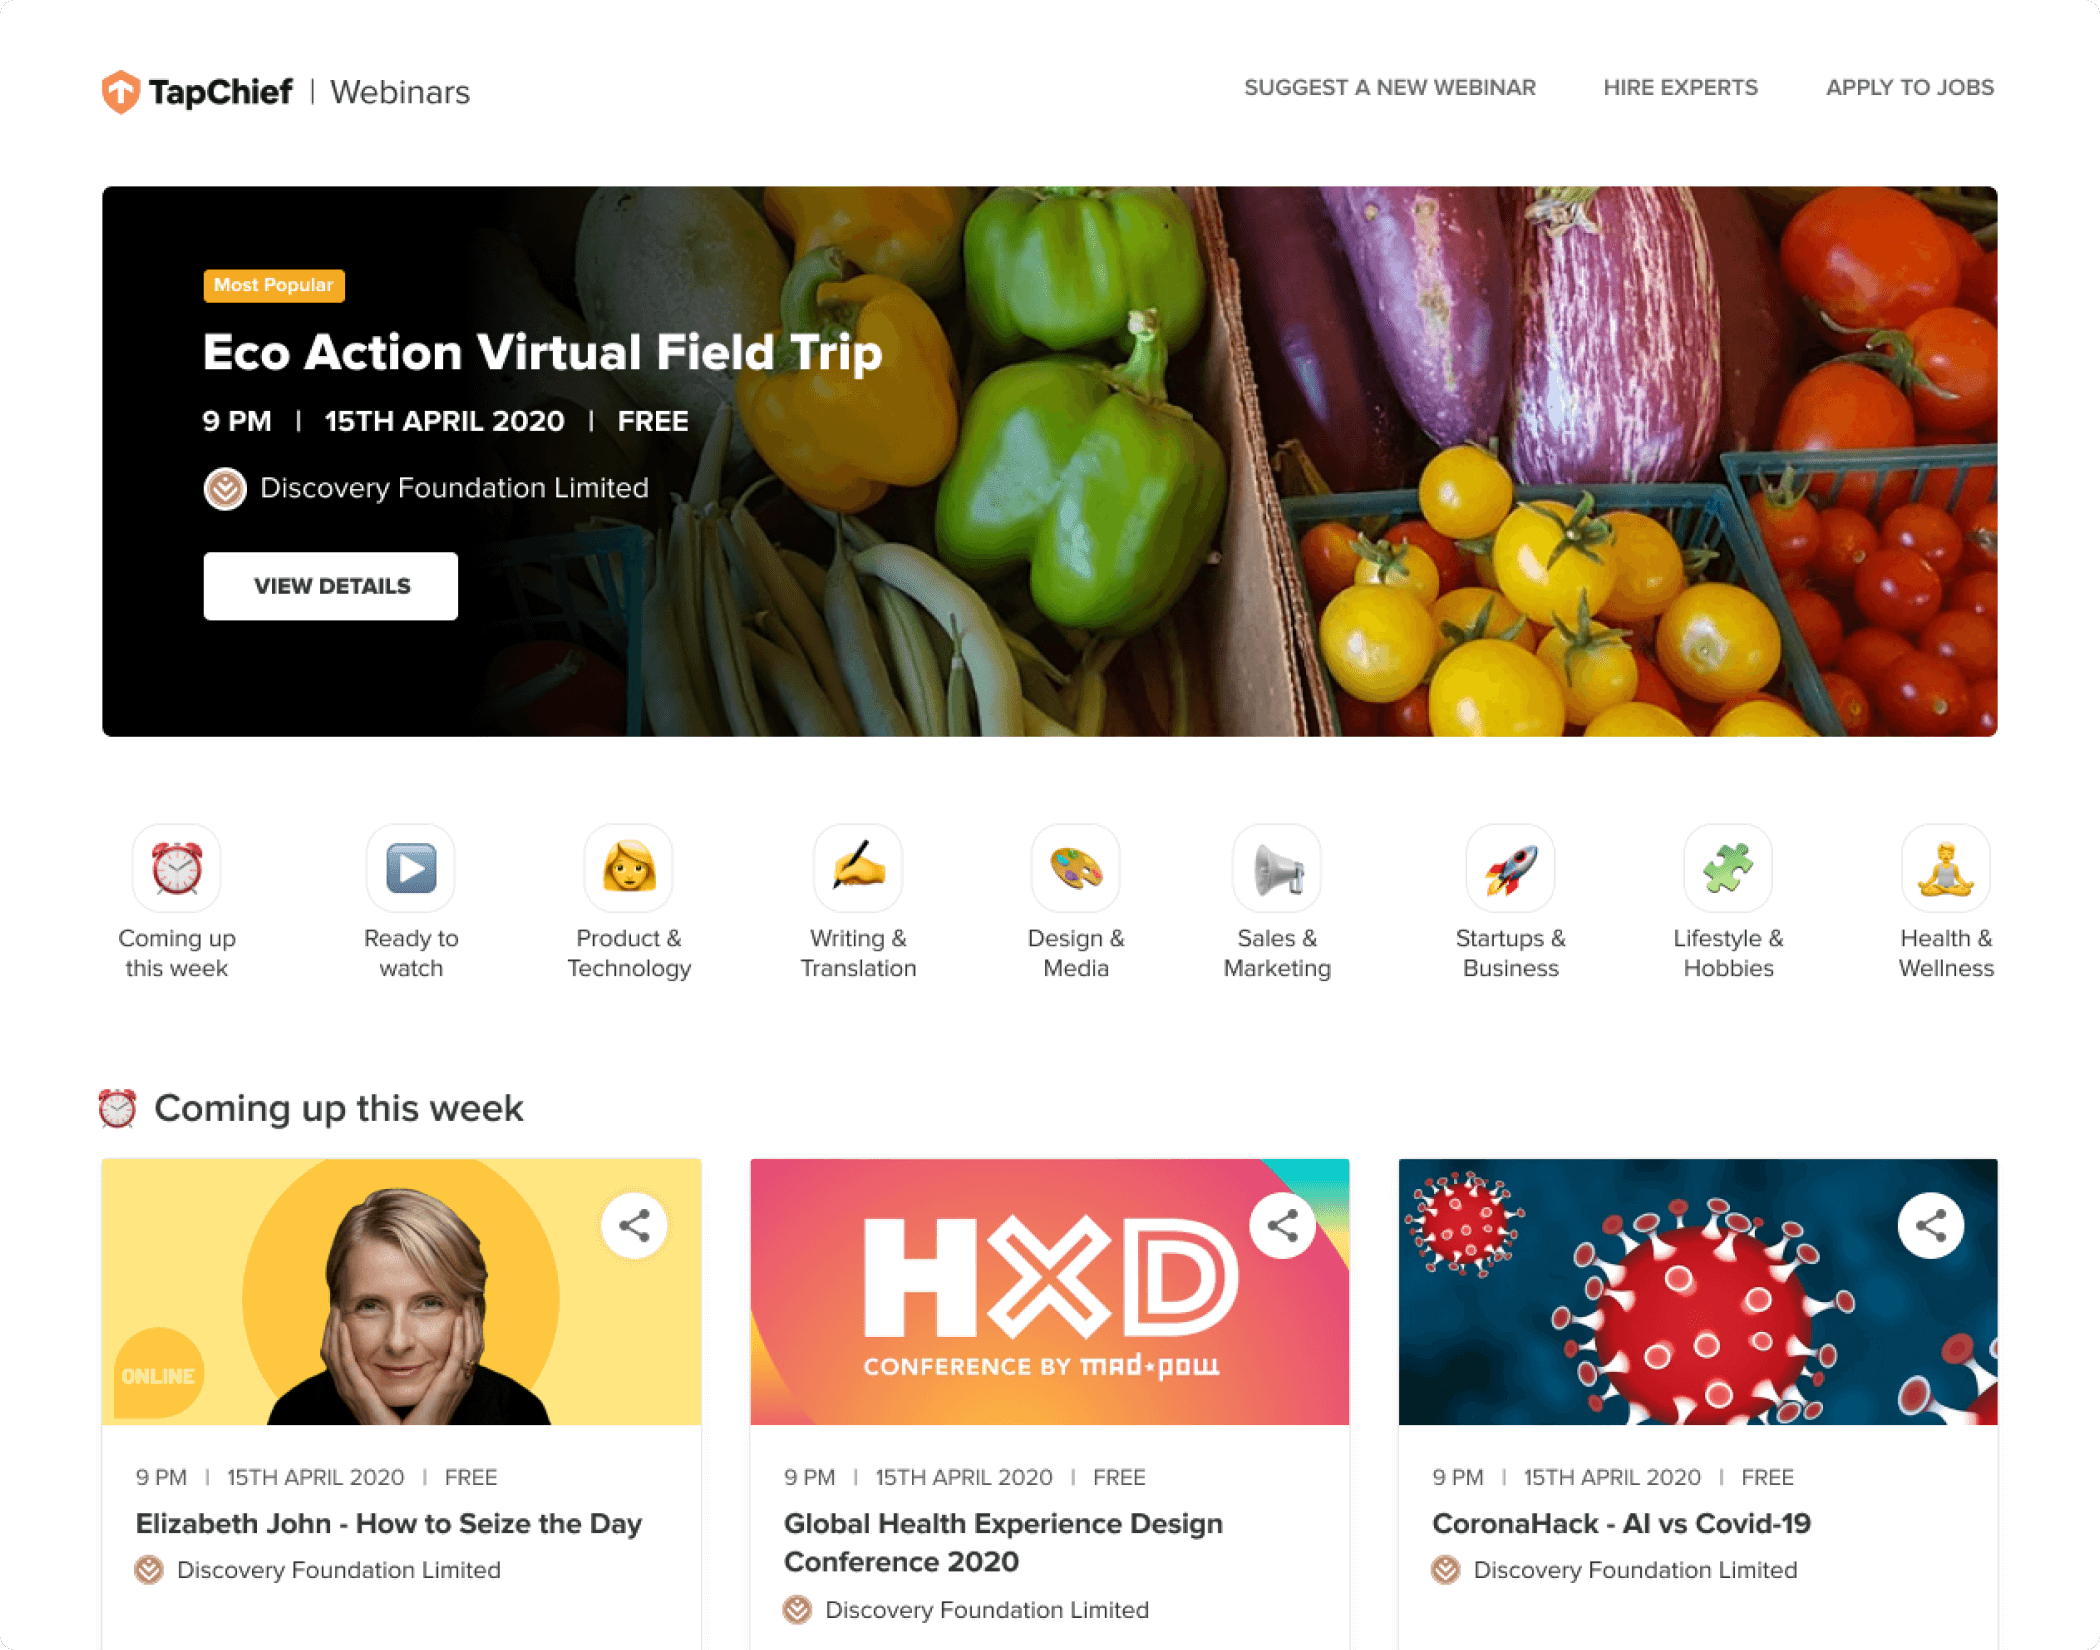Select the Design & Media palette icon

click(1076, 868)
